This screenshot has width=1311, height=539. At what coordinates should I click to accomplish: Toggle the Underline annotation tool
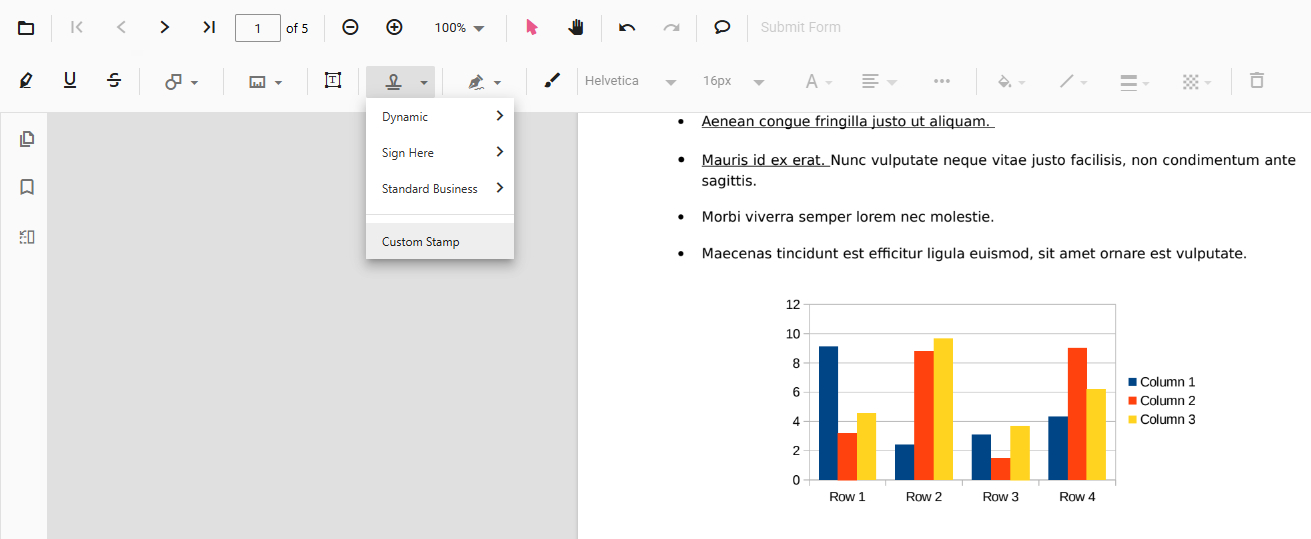70,81
